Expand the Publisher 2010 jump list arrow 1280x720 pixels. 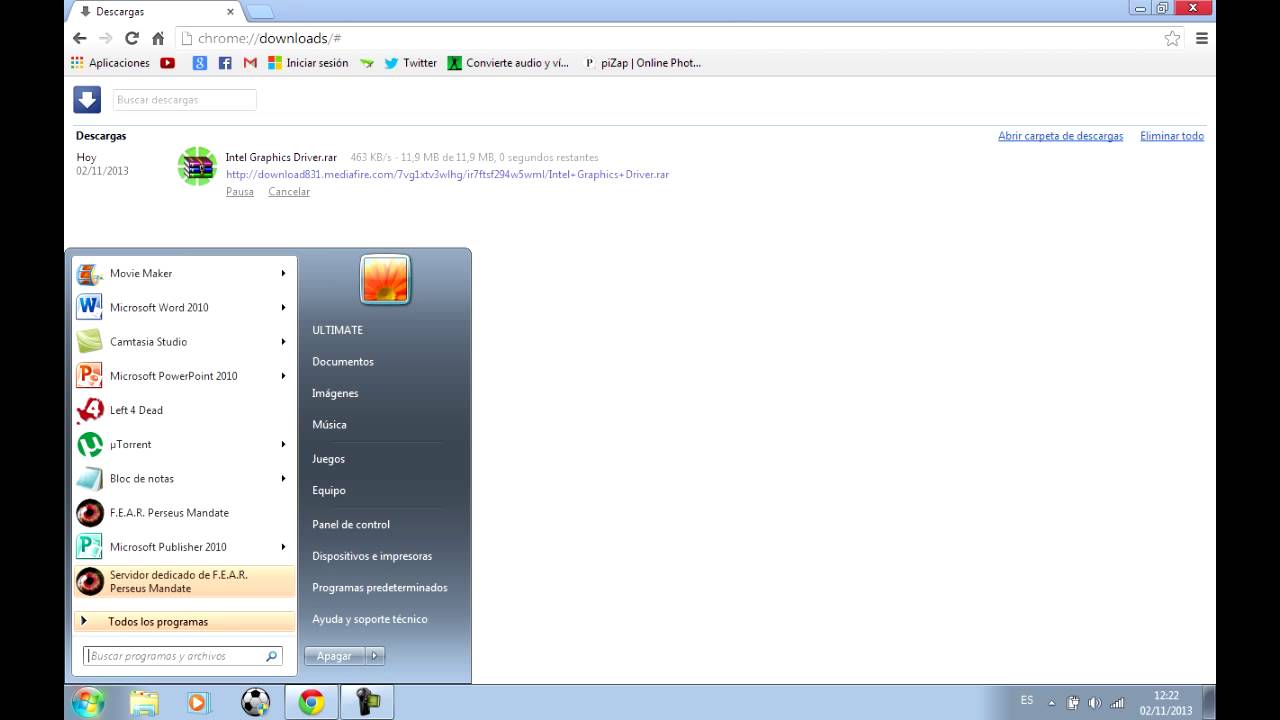(283, 547)
